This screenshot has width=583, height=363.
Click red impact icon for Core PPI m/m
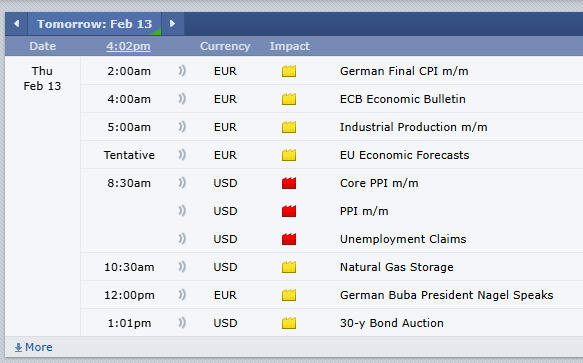(x=289, y=183)
